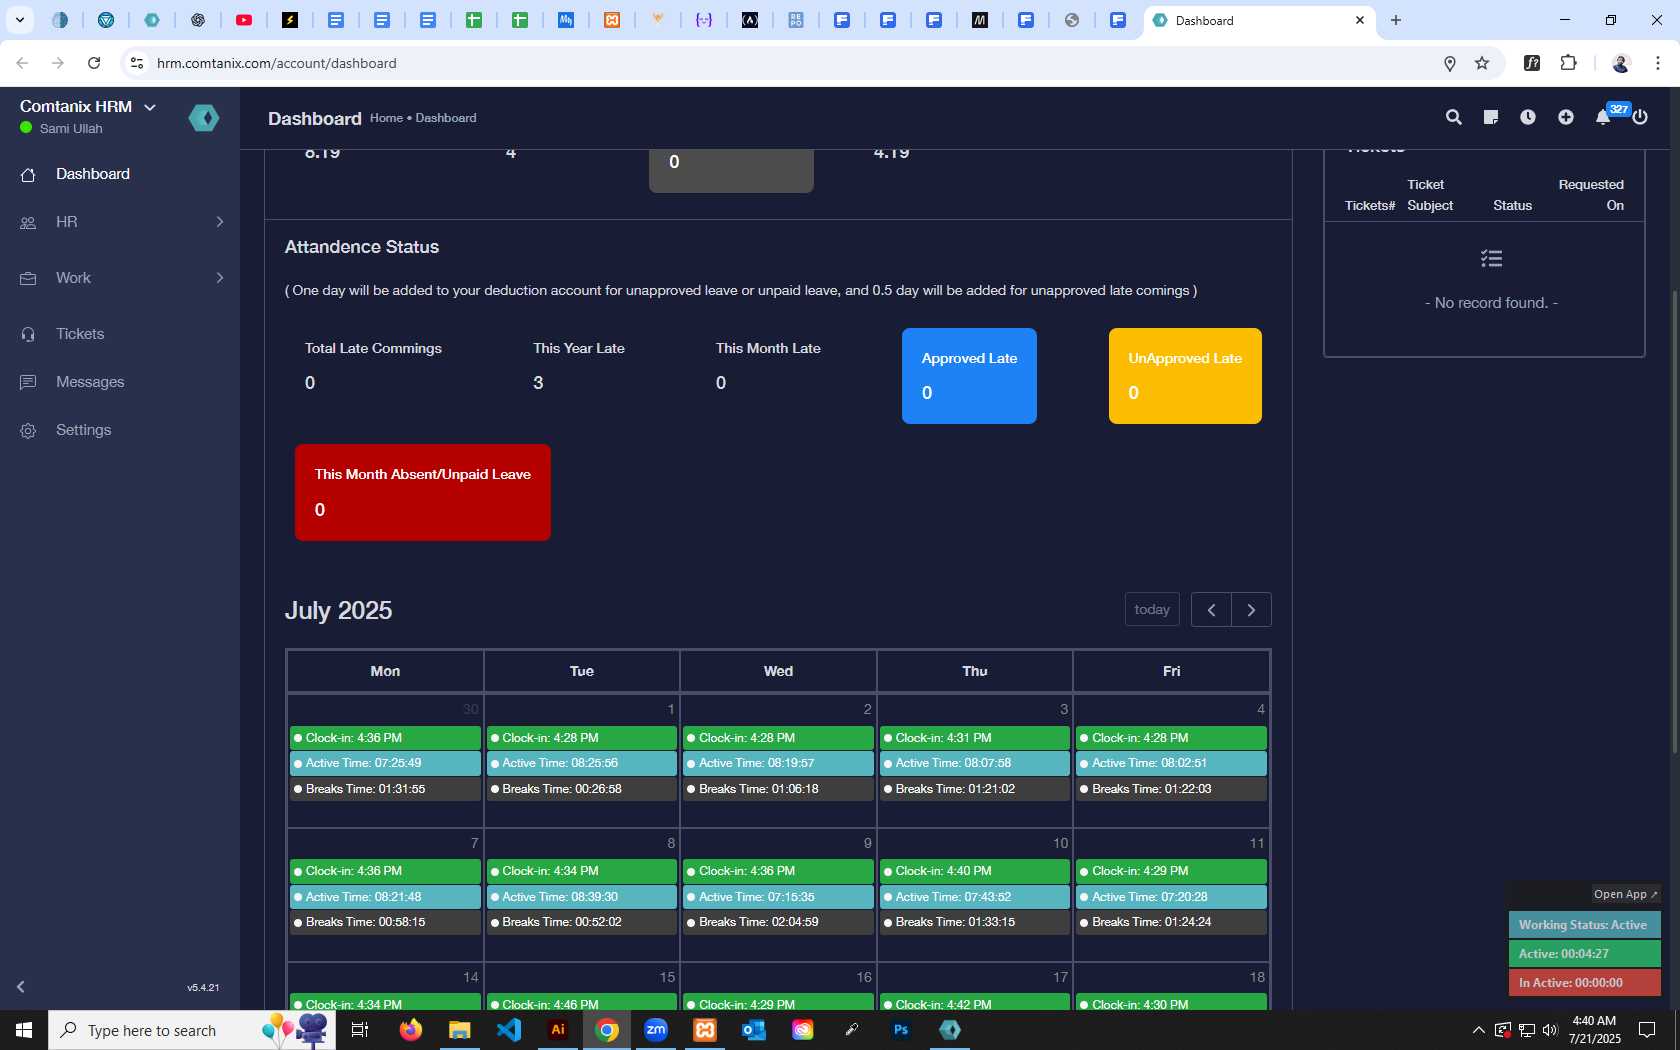Image resolution: width=1680 pixels, height=1050 pixels.
Task: Click the Messages icon in sidebar
Action: point(28,383)
